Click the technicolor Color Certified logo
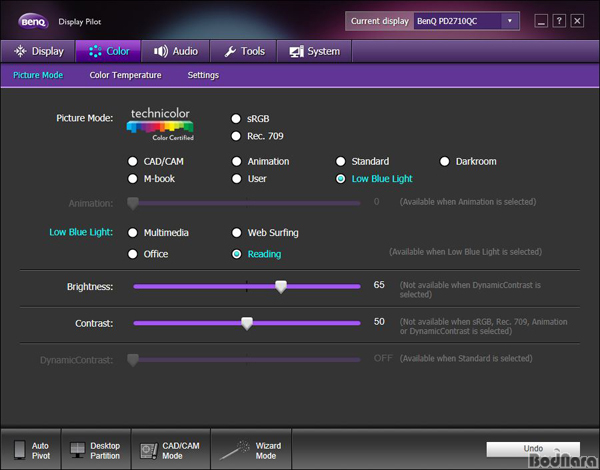This screenshot has width=600, height=470. (160, 125)
